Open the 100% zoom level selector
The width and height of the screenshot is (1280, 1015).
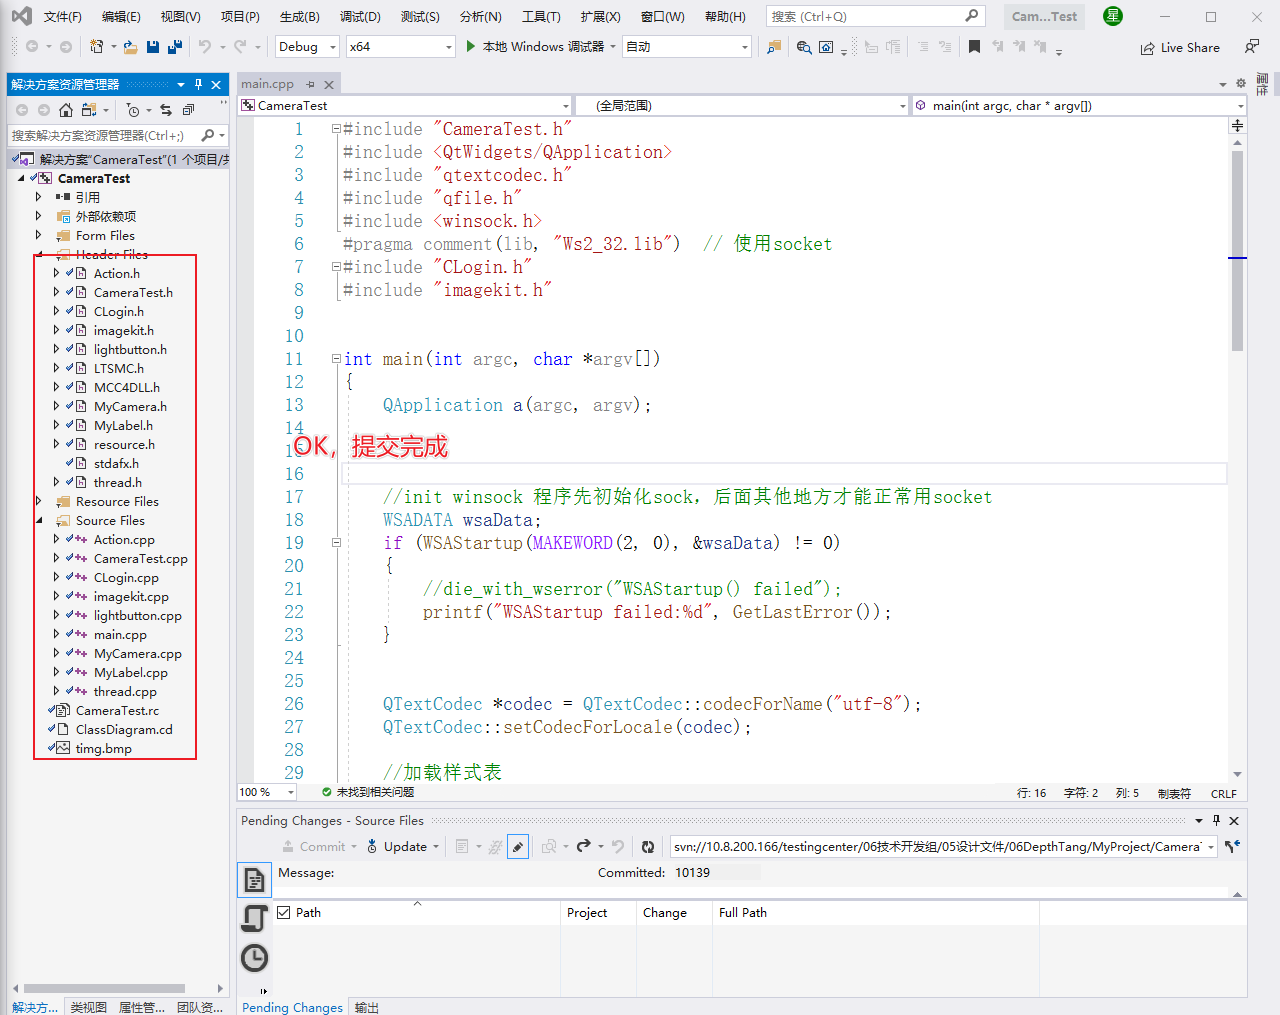265,791
